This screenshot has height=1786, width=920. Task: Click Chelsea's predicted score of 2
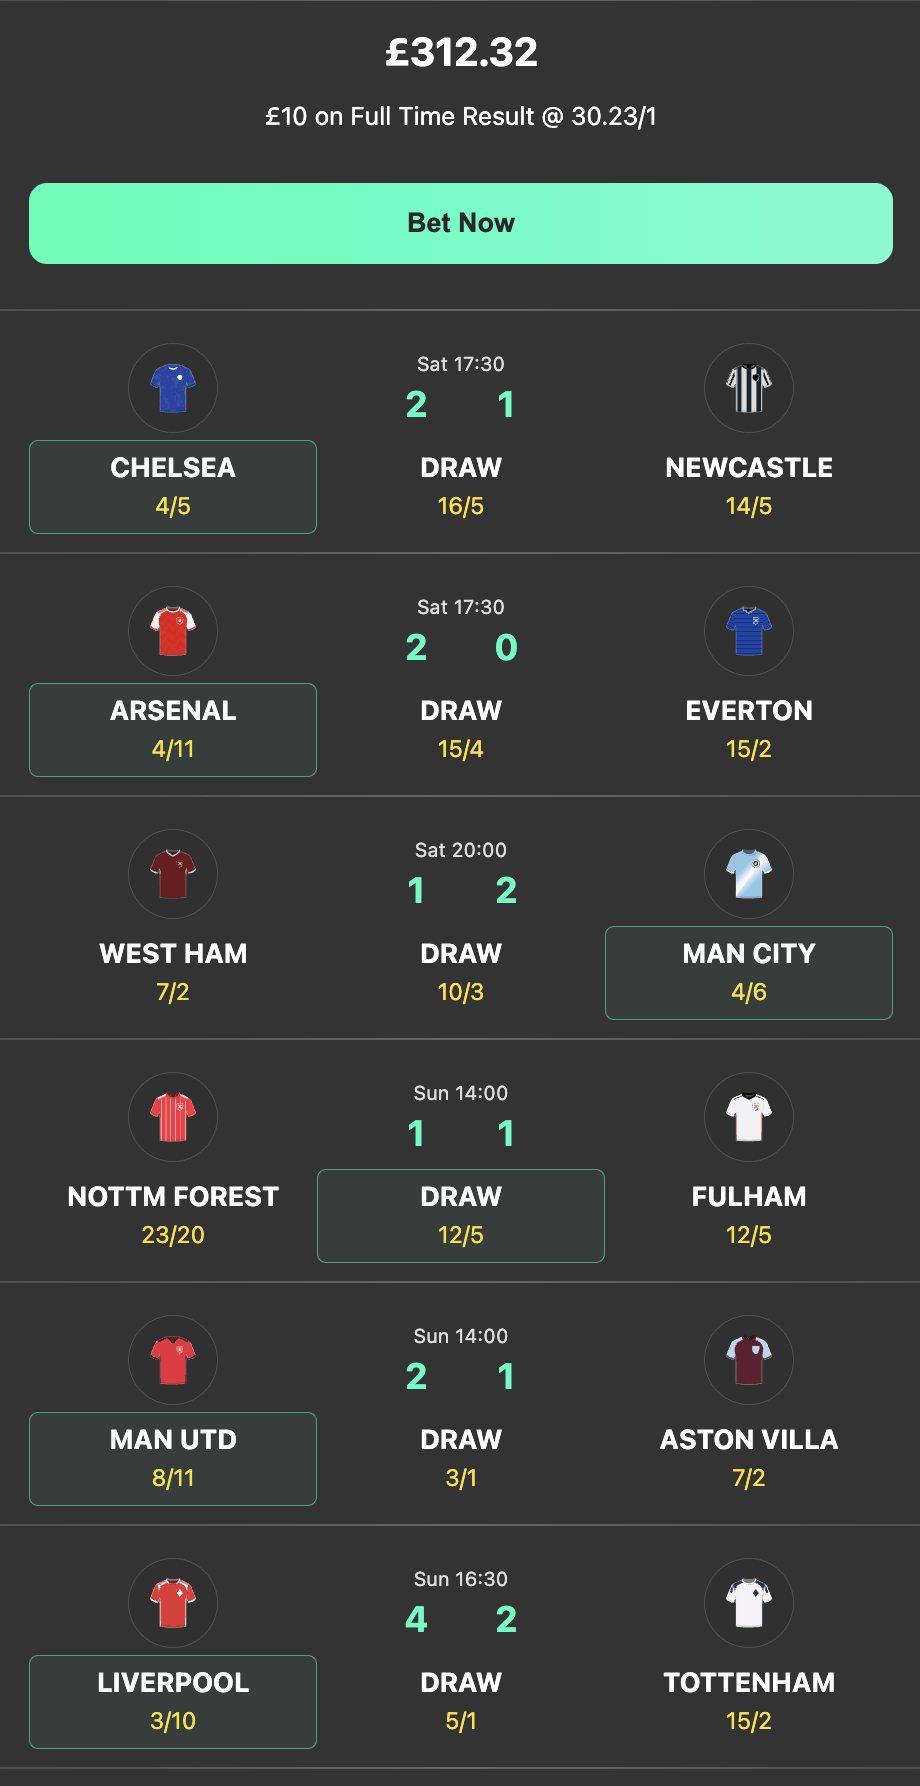416,406
